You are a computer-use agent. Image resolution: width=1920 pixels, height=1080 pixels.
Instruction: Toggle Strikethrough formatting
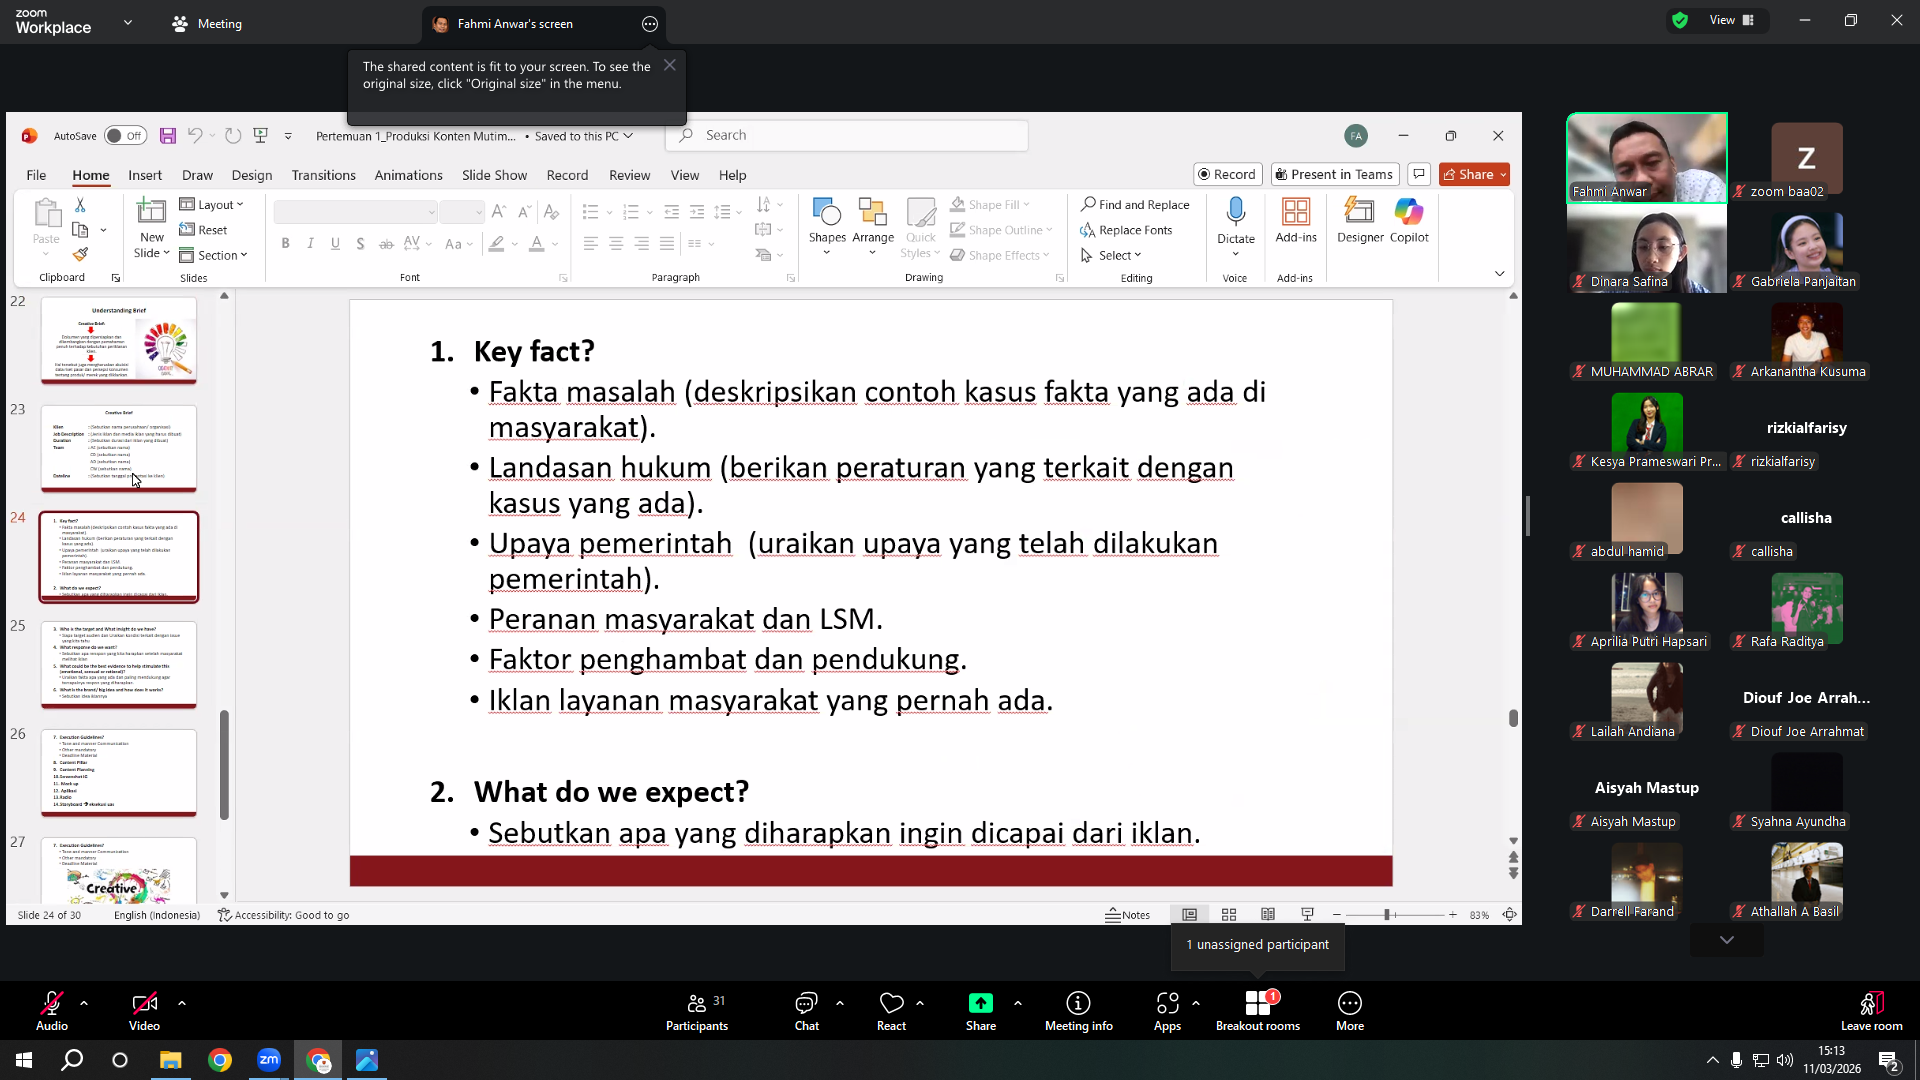(386, 243)
